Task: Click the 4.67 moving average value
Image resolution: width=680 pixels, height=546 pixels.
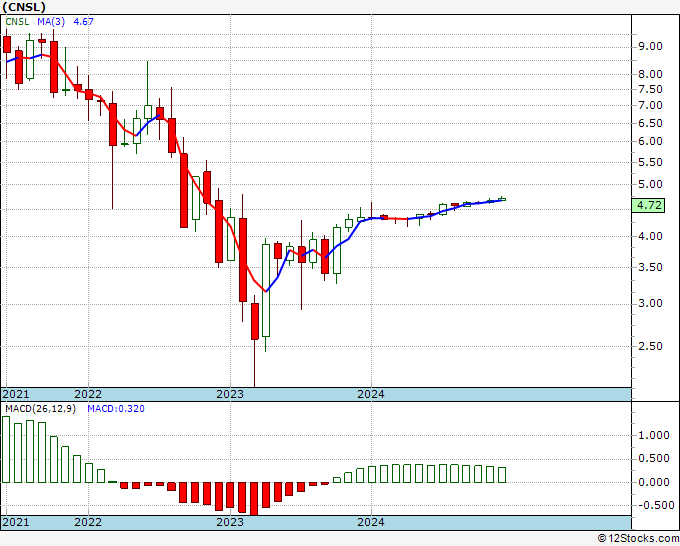Action: point(83,22)
